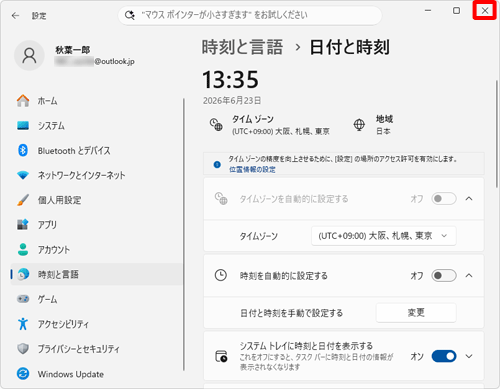Select the System monitor icon

pyautogui.click(x=23, y=126)
